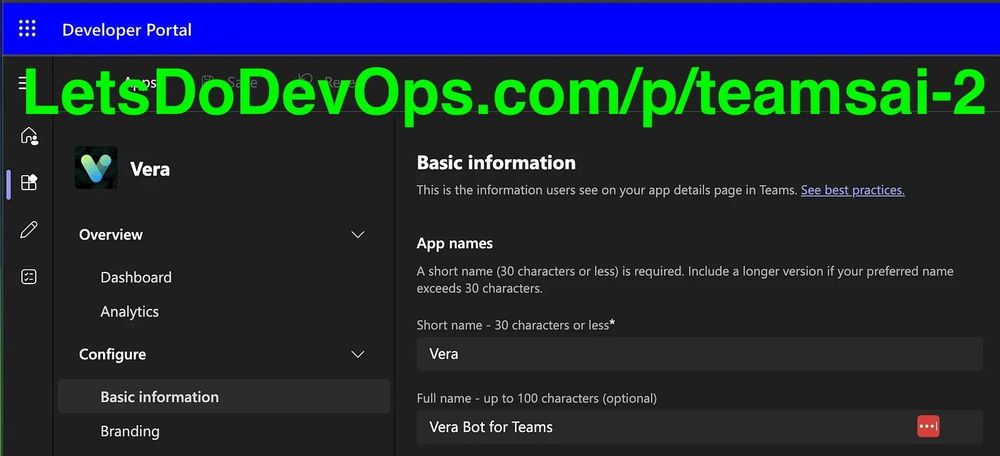Screen dimensions: 1000x456
Task: Click the App names subheading
Action: pos(455,244)
